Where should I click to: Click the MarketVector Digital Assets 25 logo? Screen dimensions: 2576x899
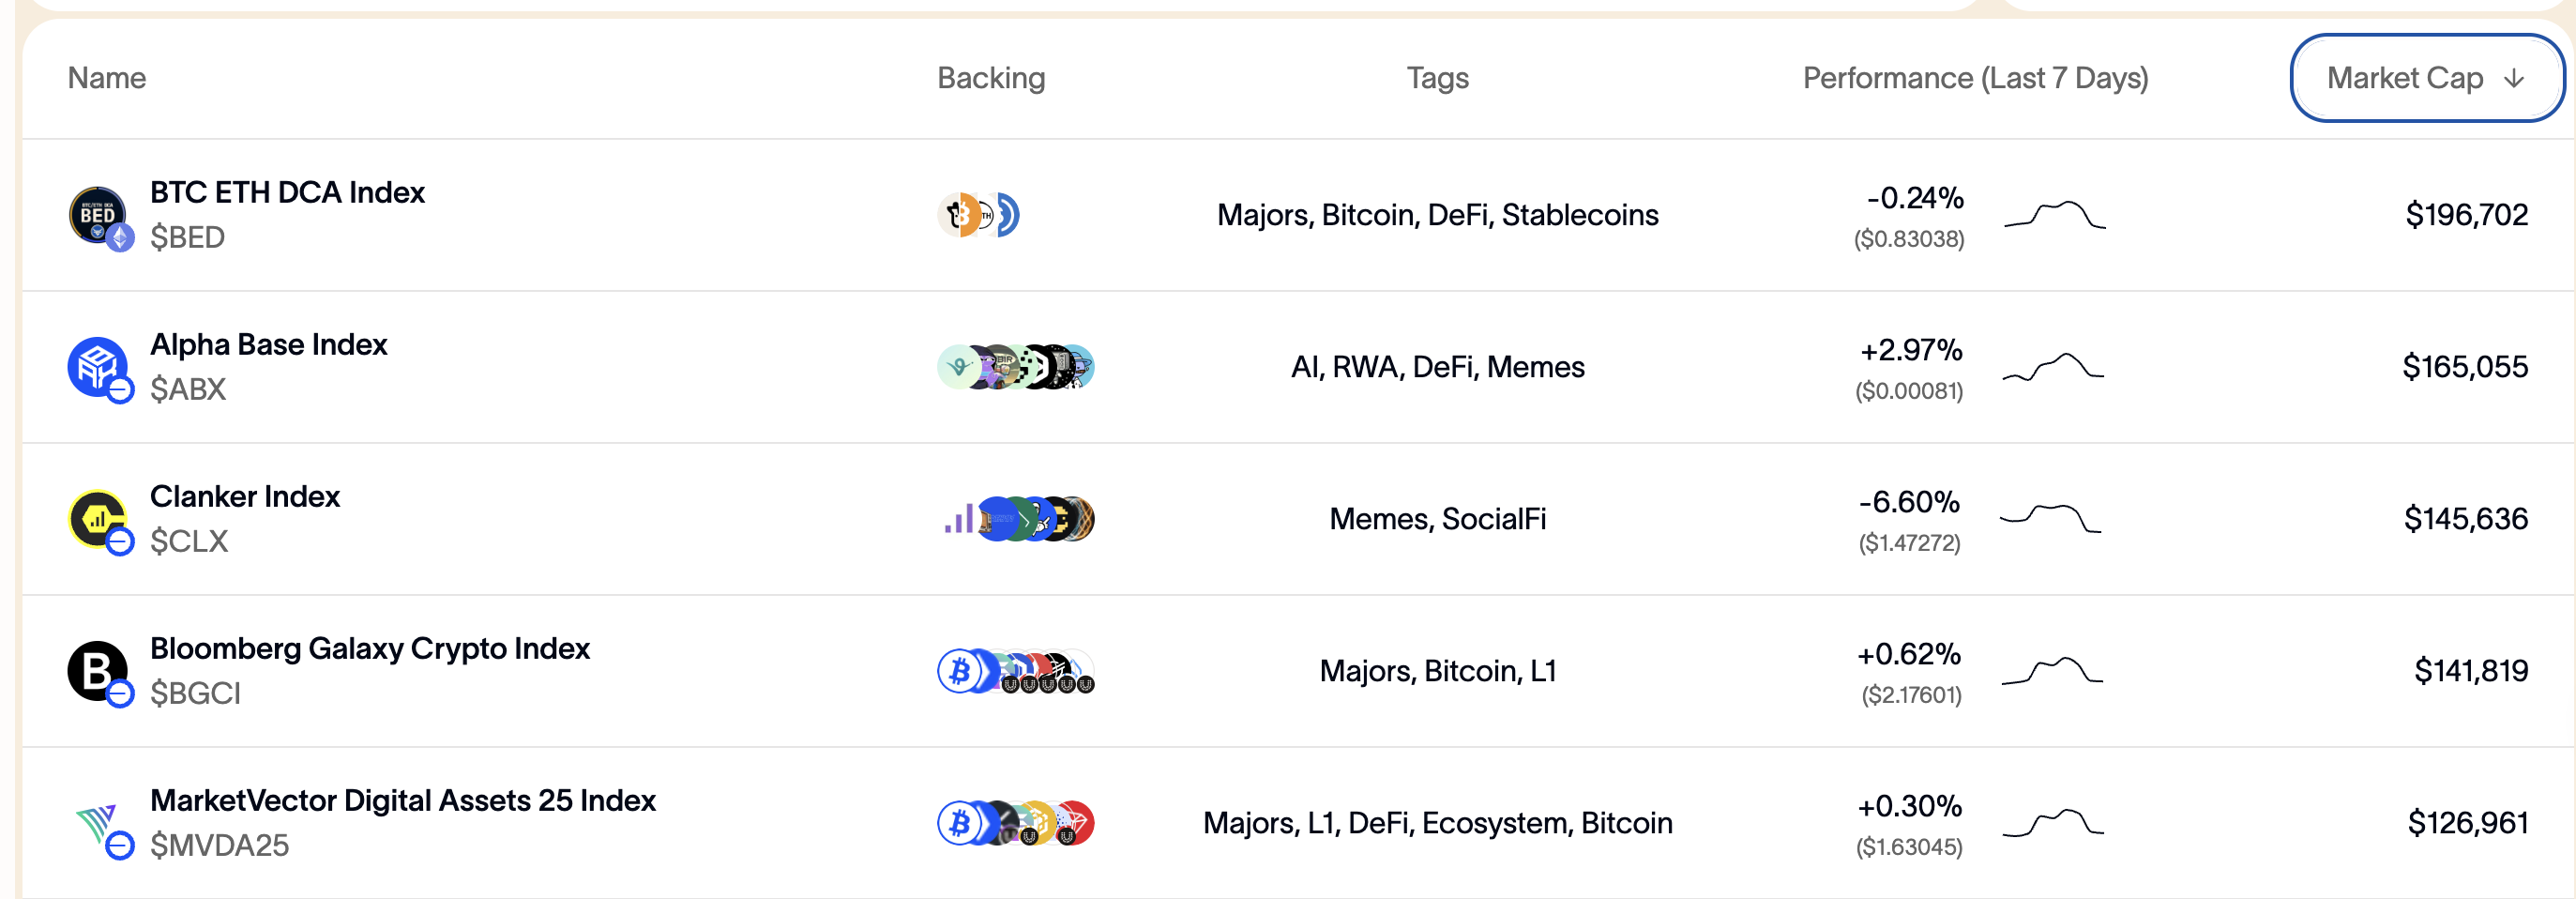pos(98,823)
